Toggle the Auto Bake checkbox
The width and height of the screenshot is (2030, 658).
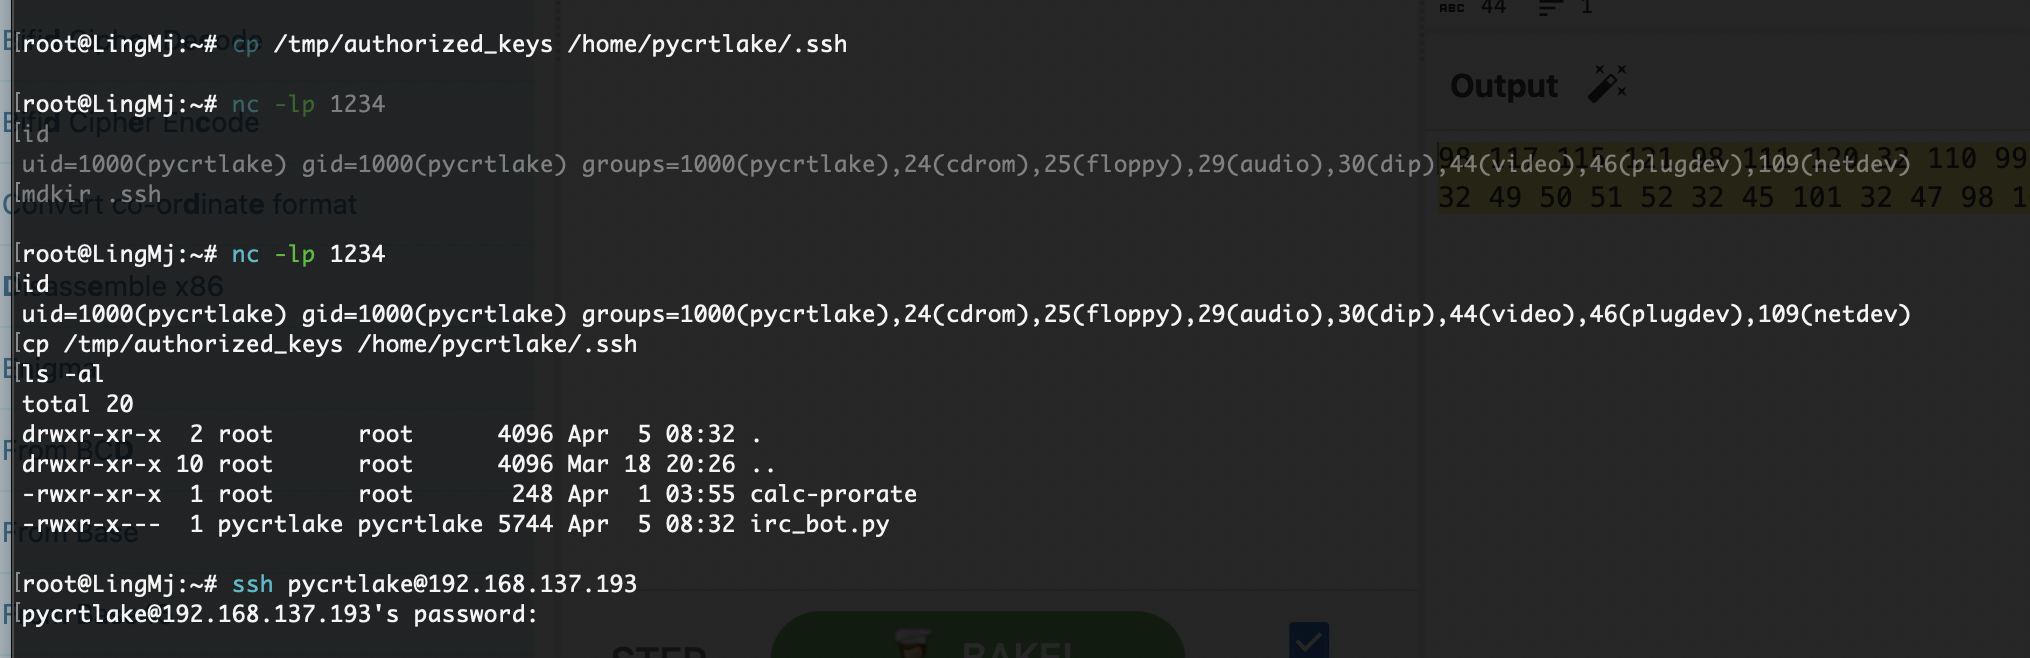1309,641
